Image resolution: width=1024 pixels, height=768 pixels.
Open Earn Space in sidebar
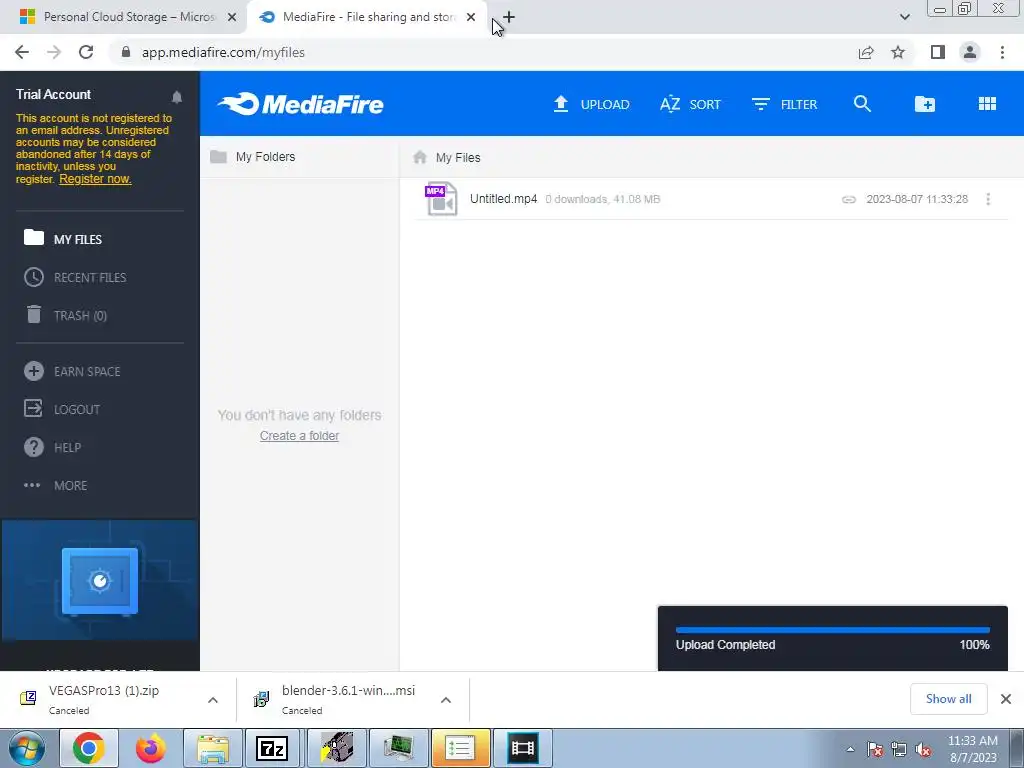coord(72,372)
